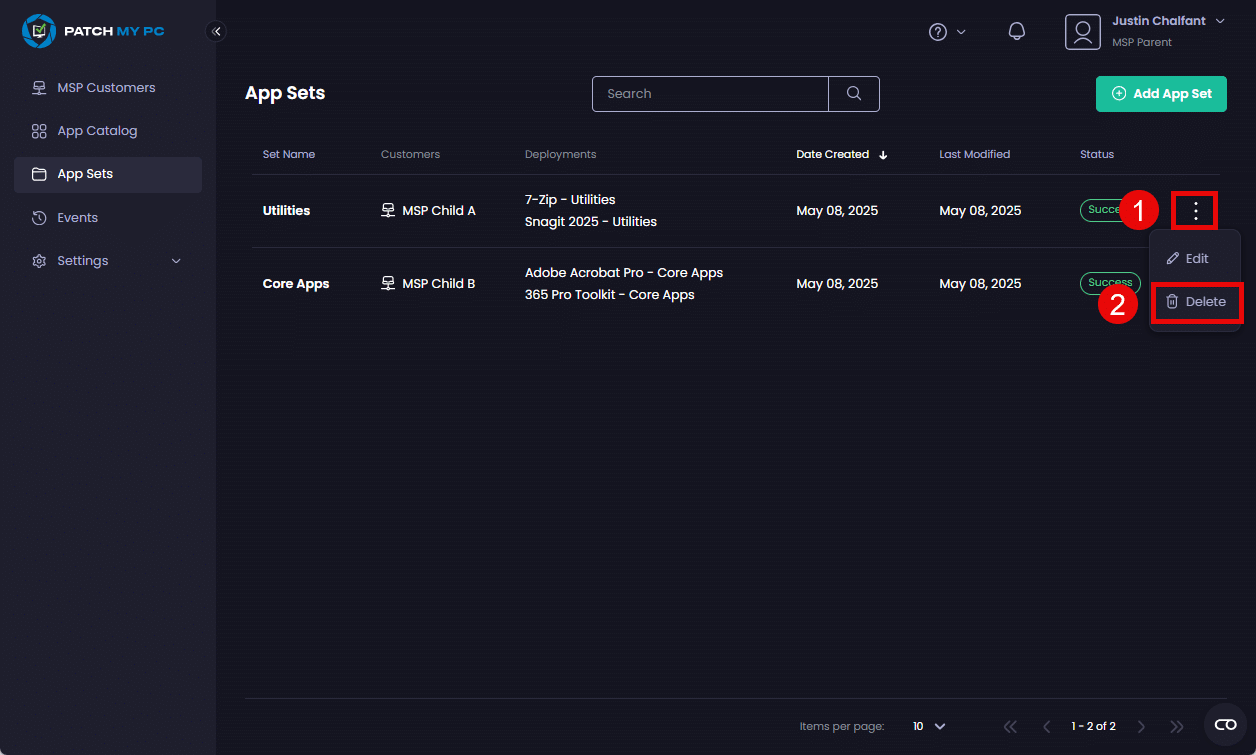Open the Events page

(77, 218)
